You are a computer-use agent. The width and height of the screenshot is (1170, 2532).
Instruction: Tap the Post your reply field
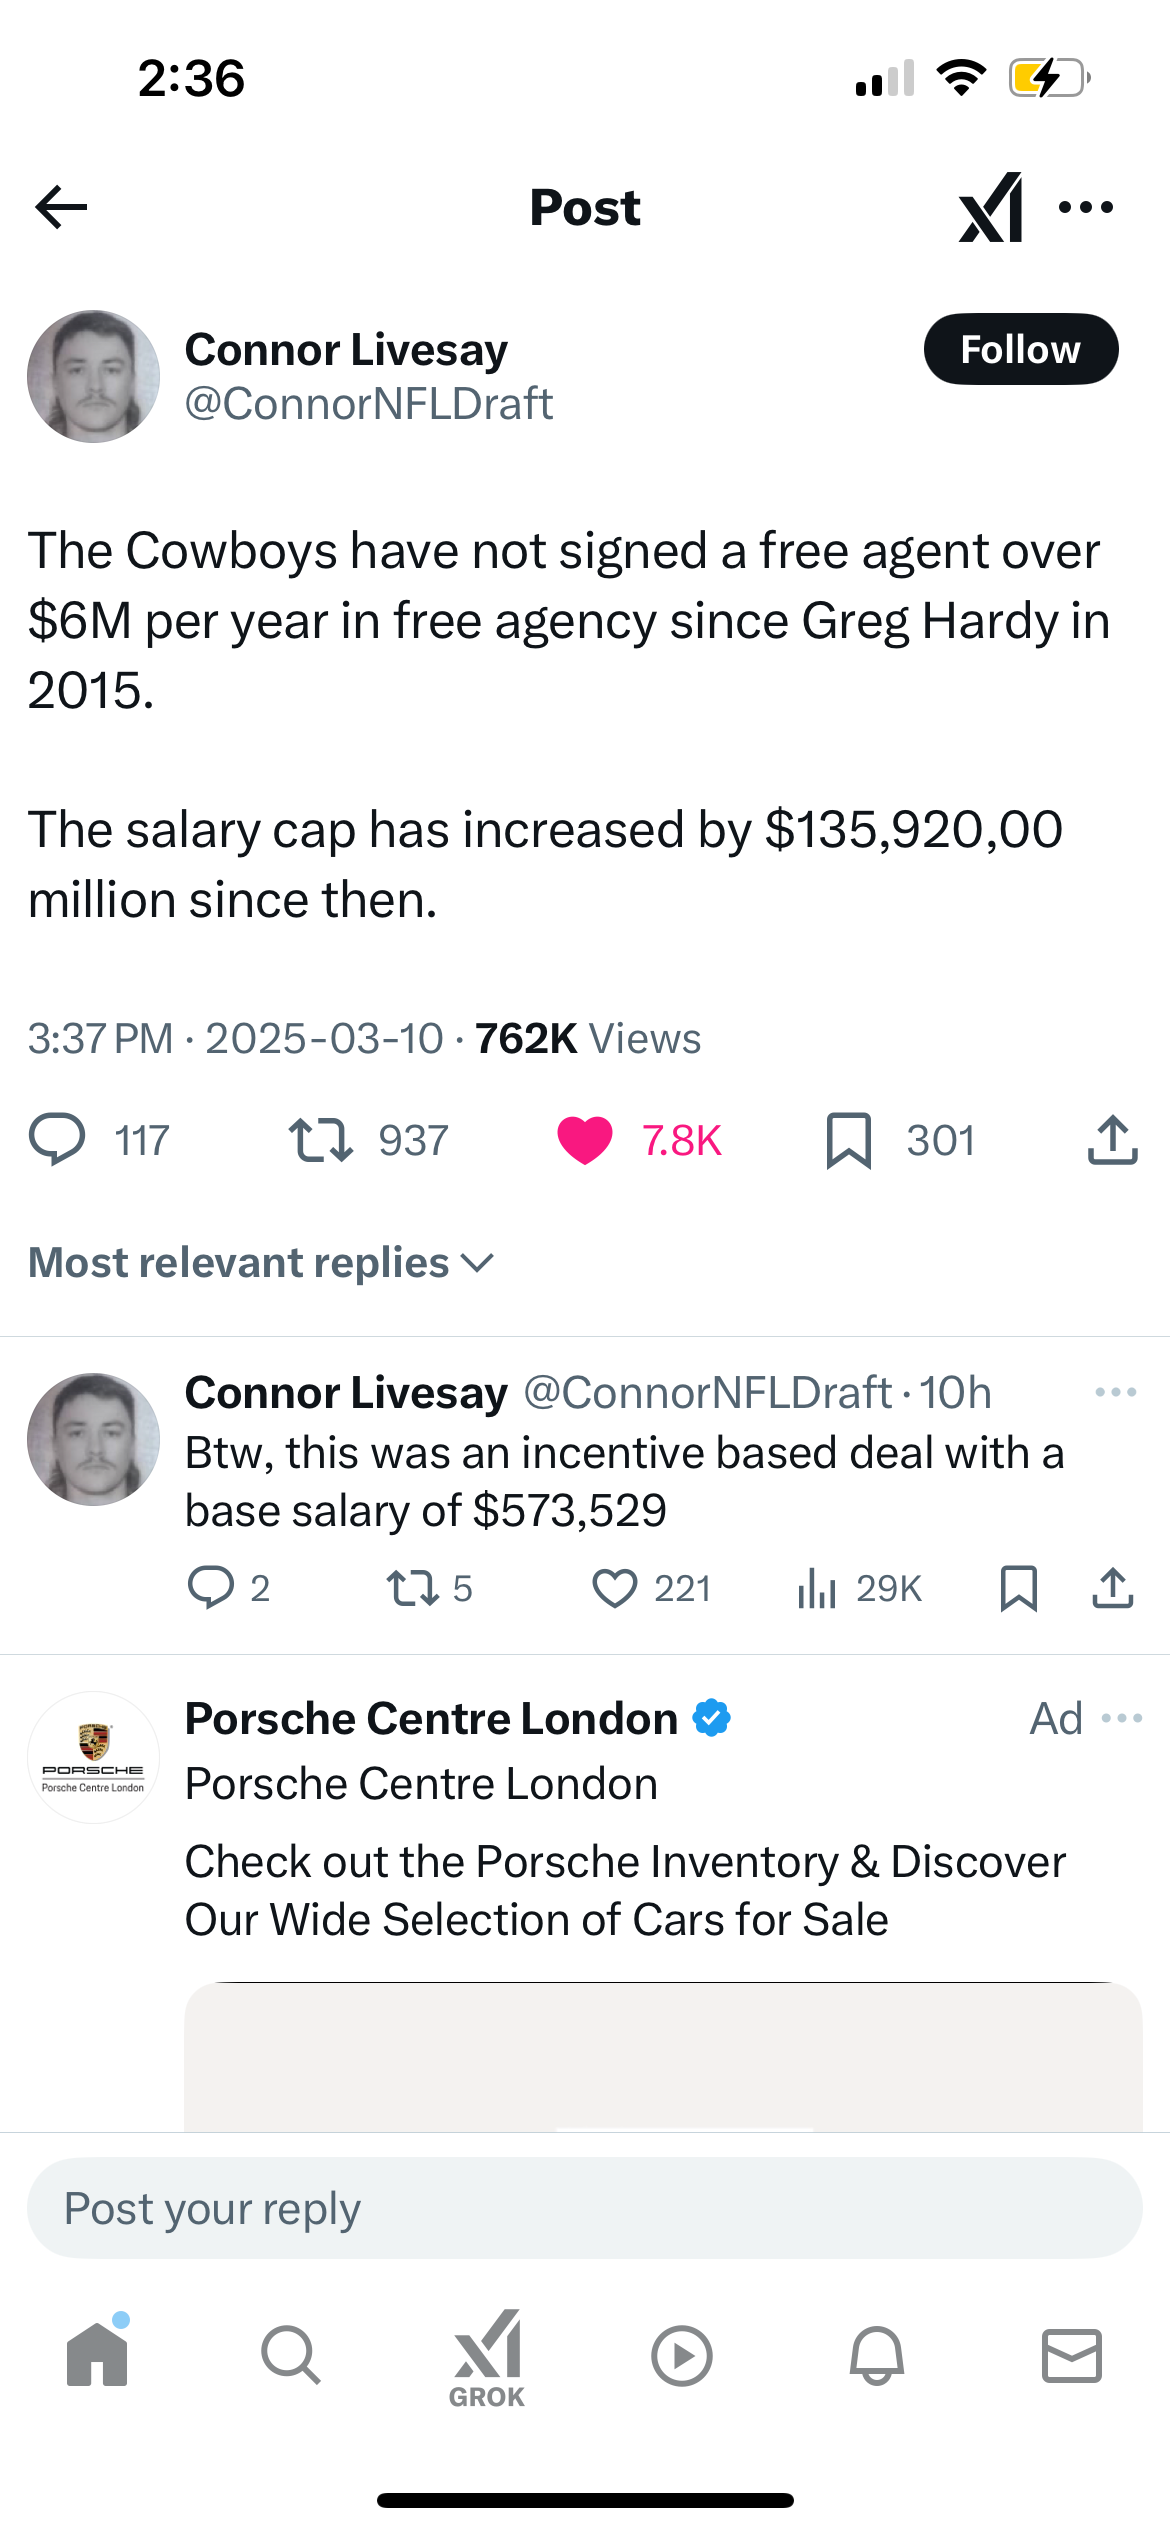point(584,2208)
